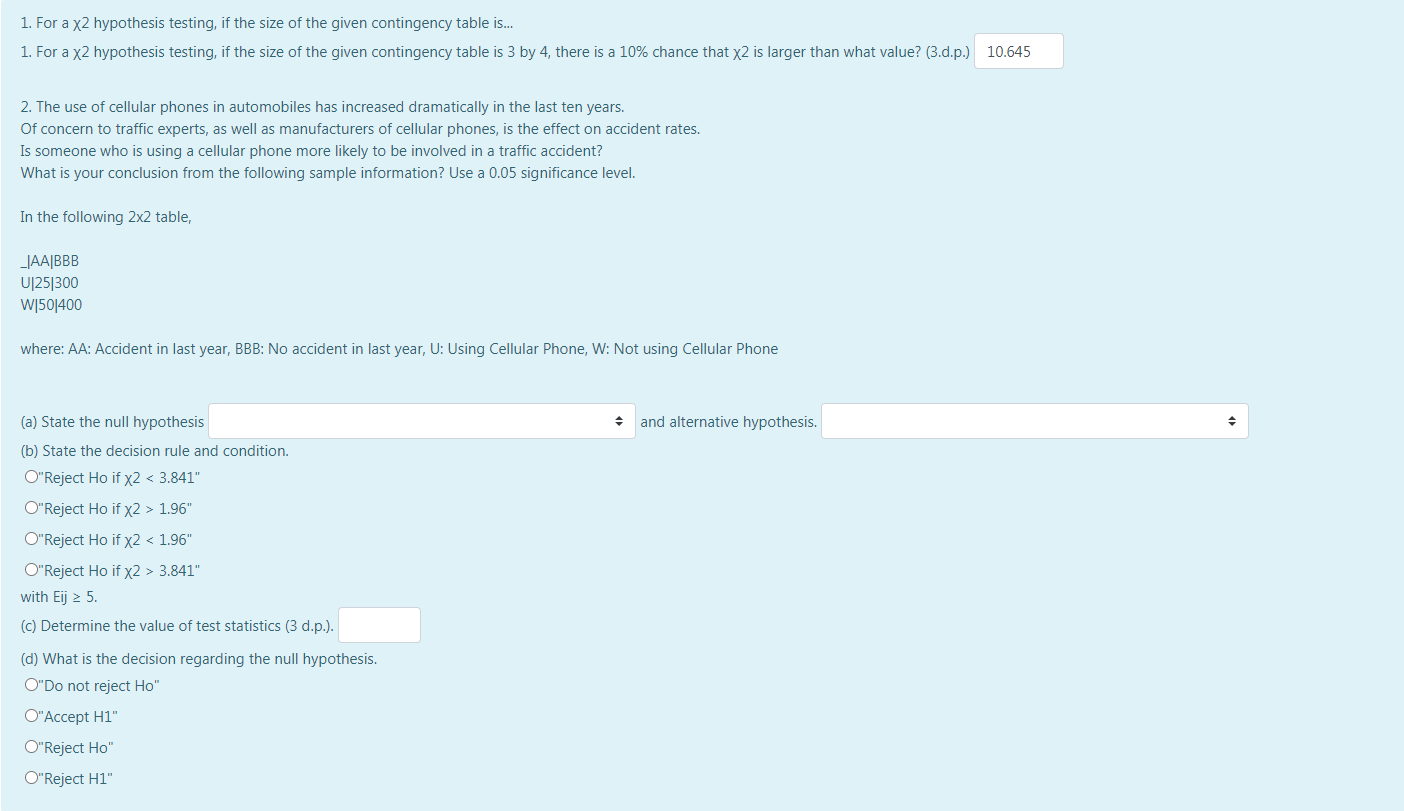Pick the χ2 > 3.841 decision rule radio
1404x811 pixels.
pos(31,570)
